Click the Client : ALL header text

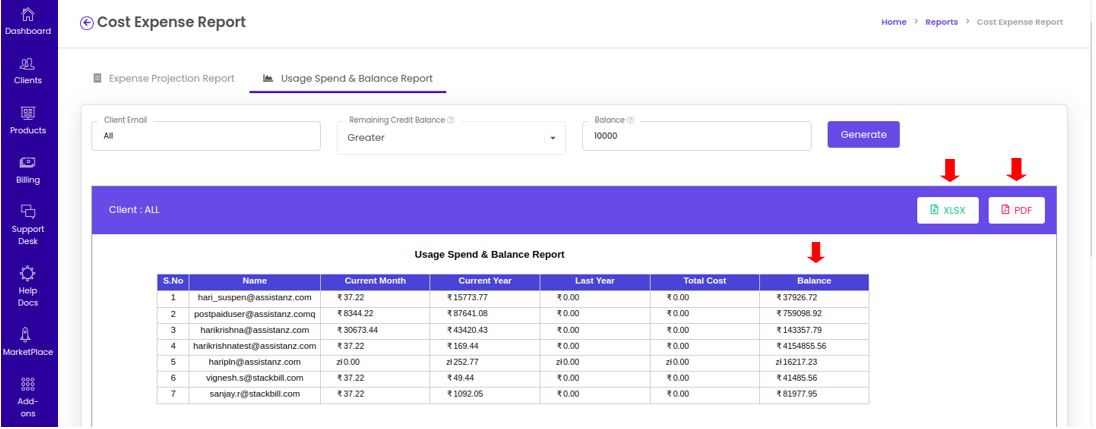[x=134, y=210]
